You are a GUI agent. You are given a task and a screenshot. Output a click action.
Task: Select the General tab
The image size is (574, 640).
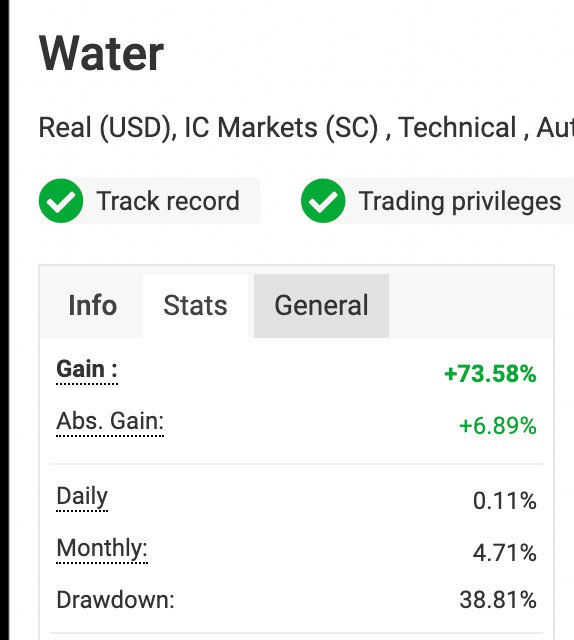click(x=321, y=306)
